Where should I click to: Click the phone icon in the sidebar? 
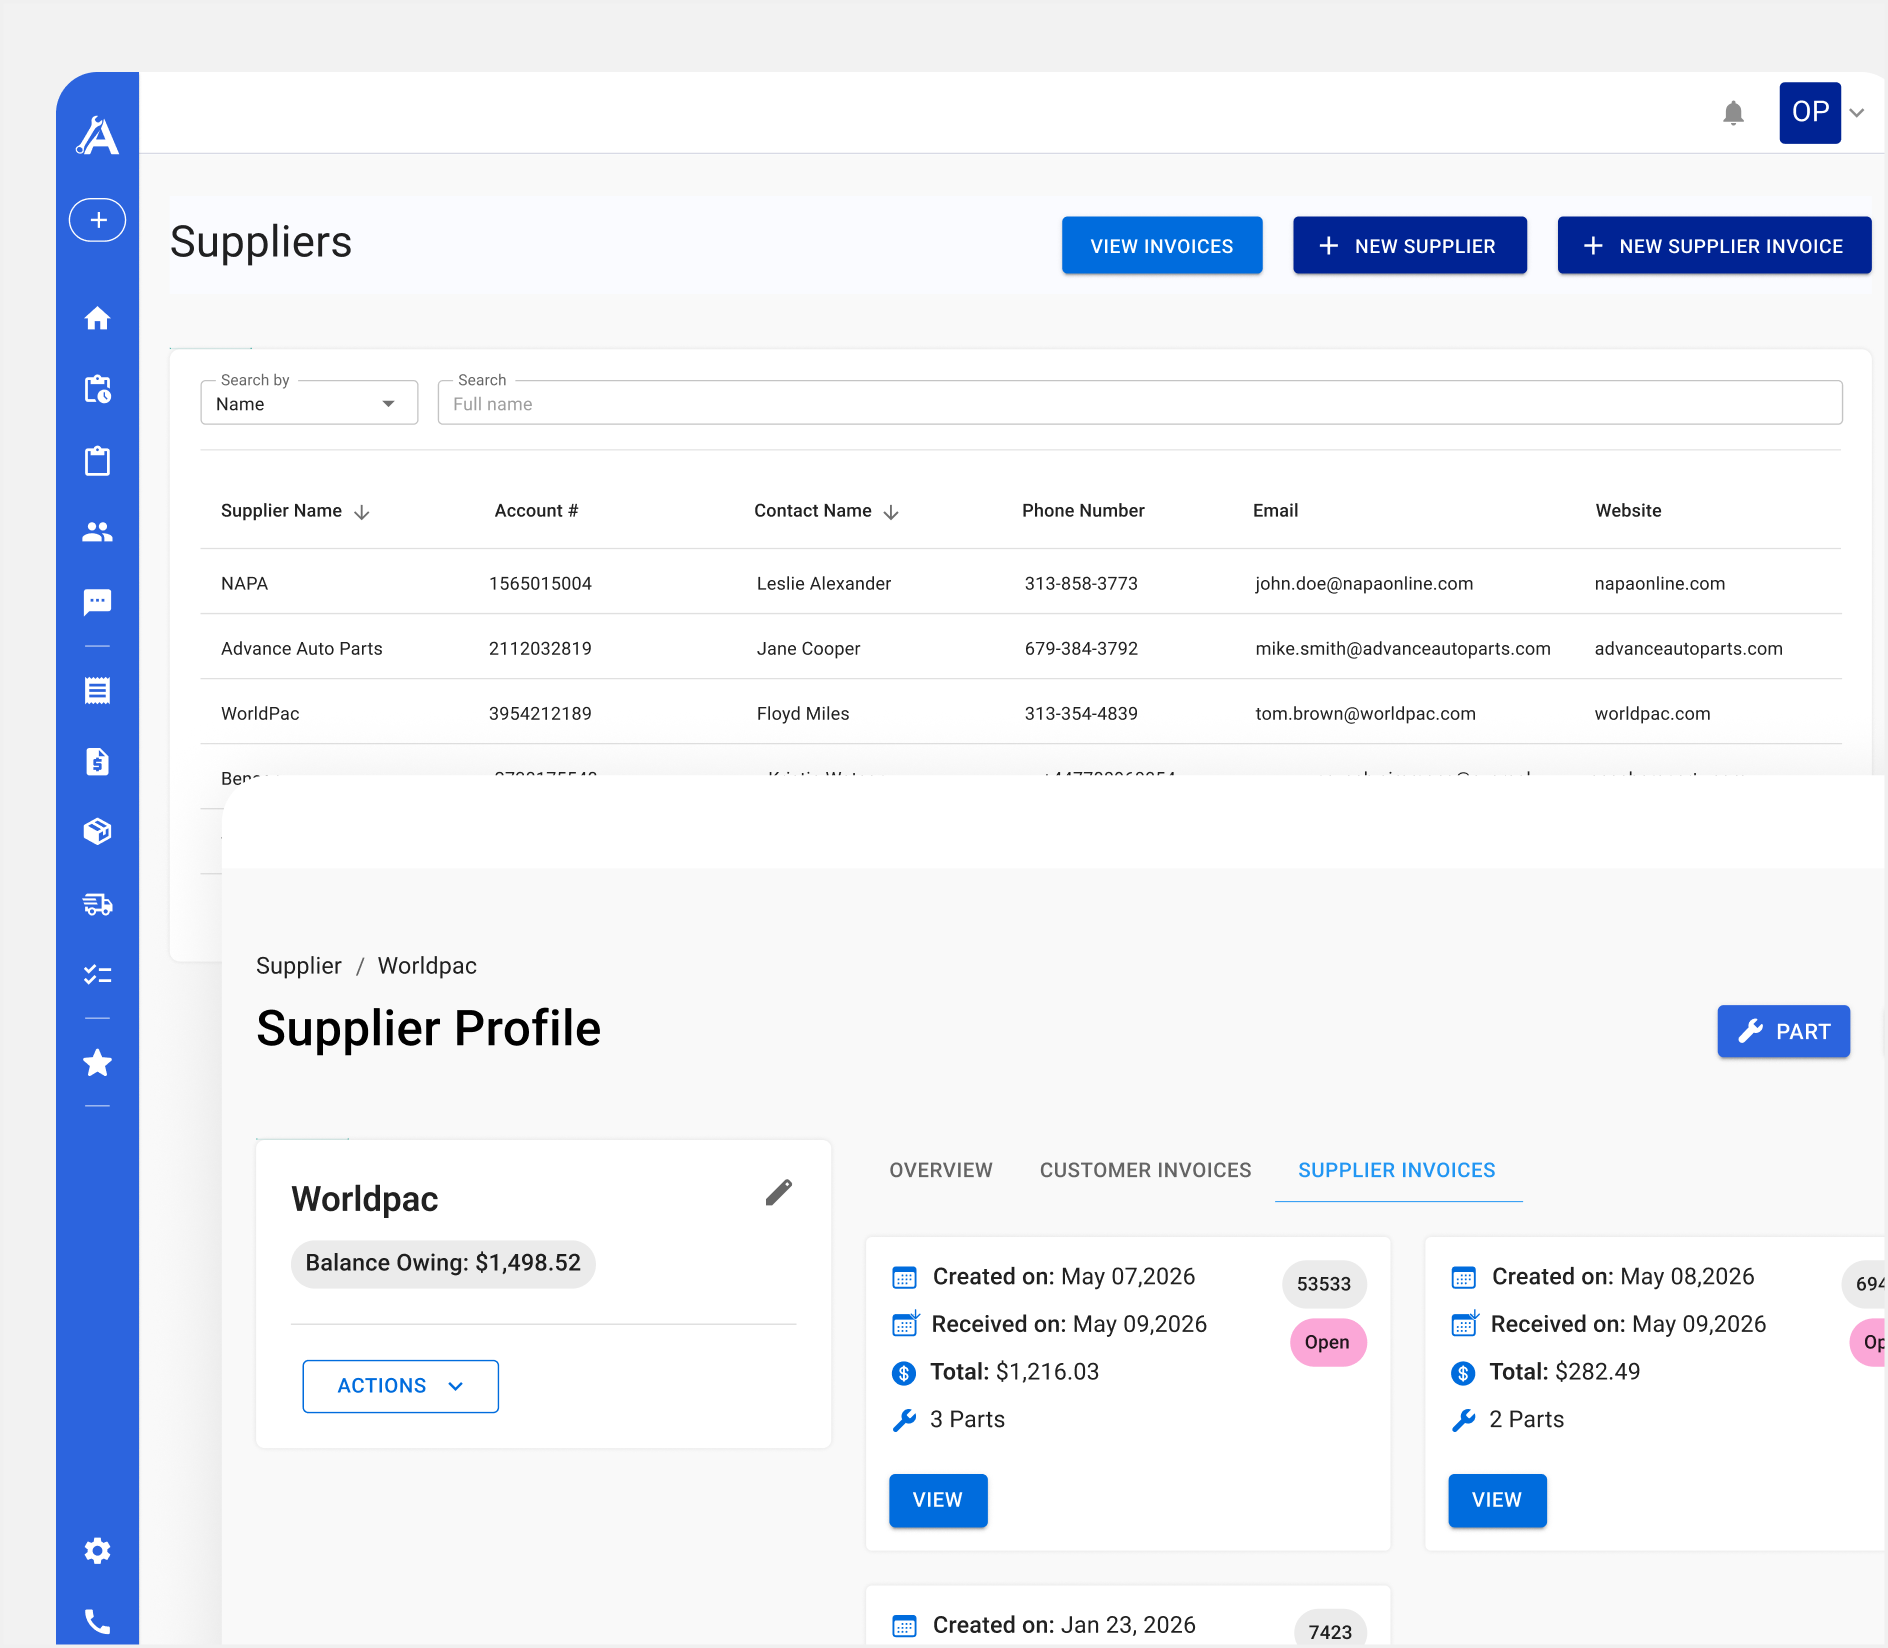tap(97, 1621)
